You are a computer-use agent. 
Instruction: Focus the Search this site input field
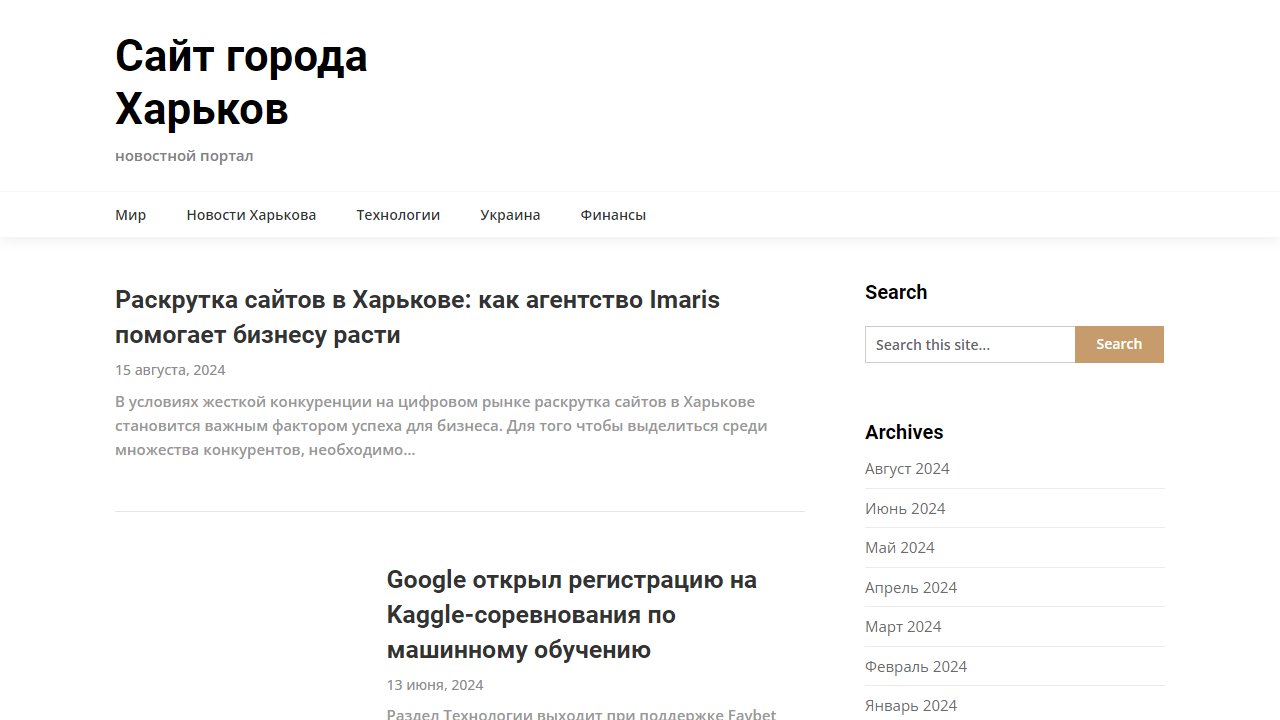969,345
